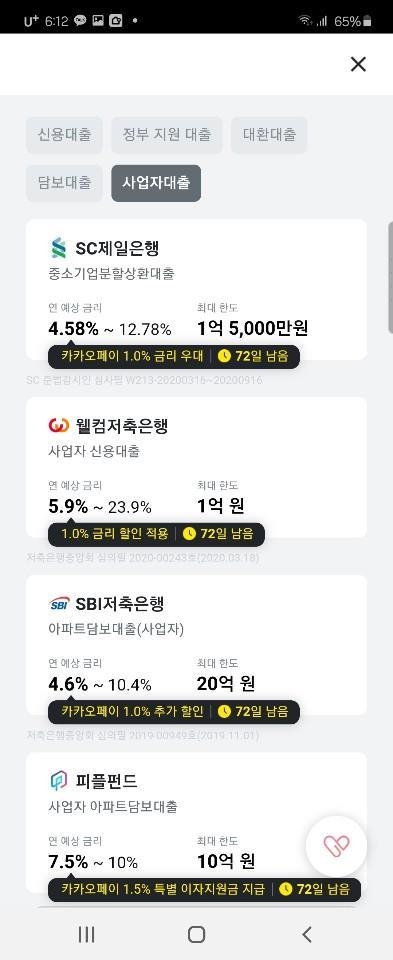The image size is (393, 960).
Task: Tap the 피플펀드 logo icon
Action: (59, 781)
